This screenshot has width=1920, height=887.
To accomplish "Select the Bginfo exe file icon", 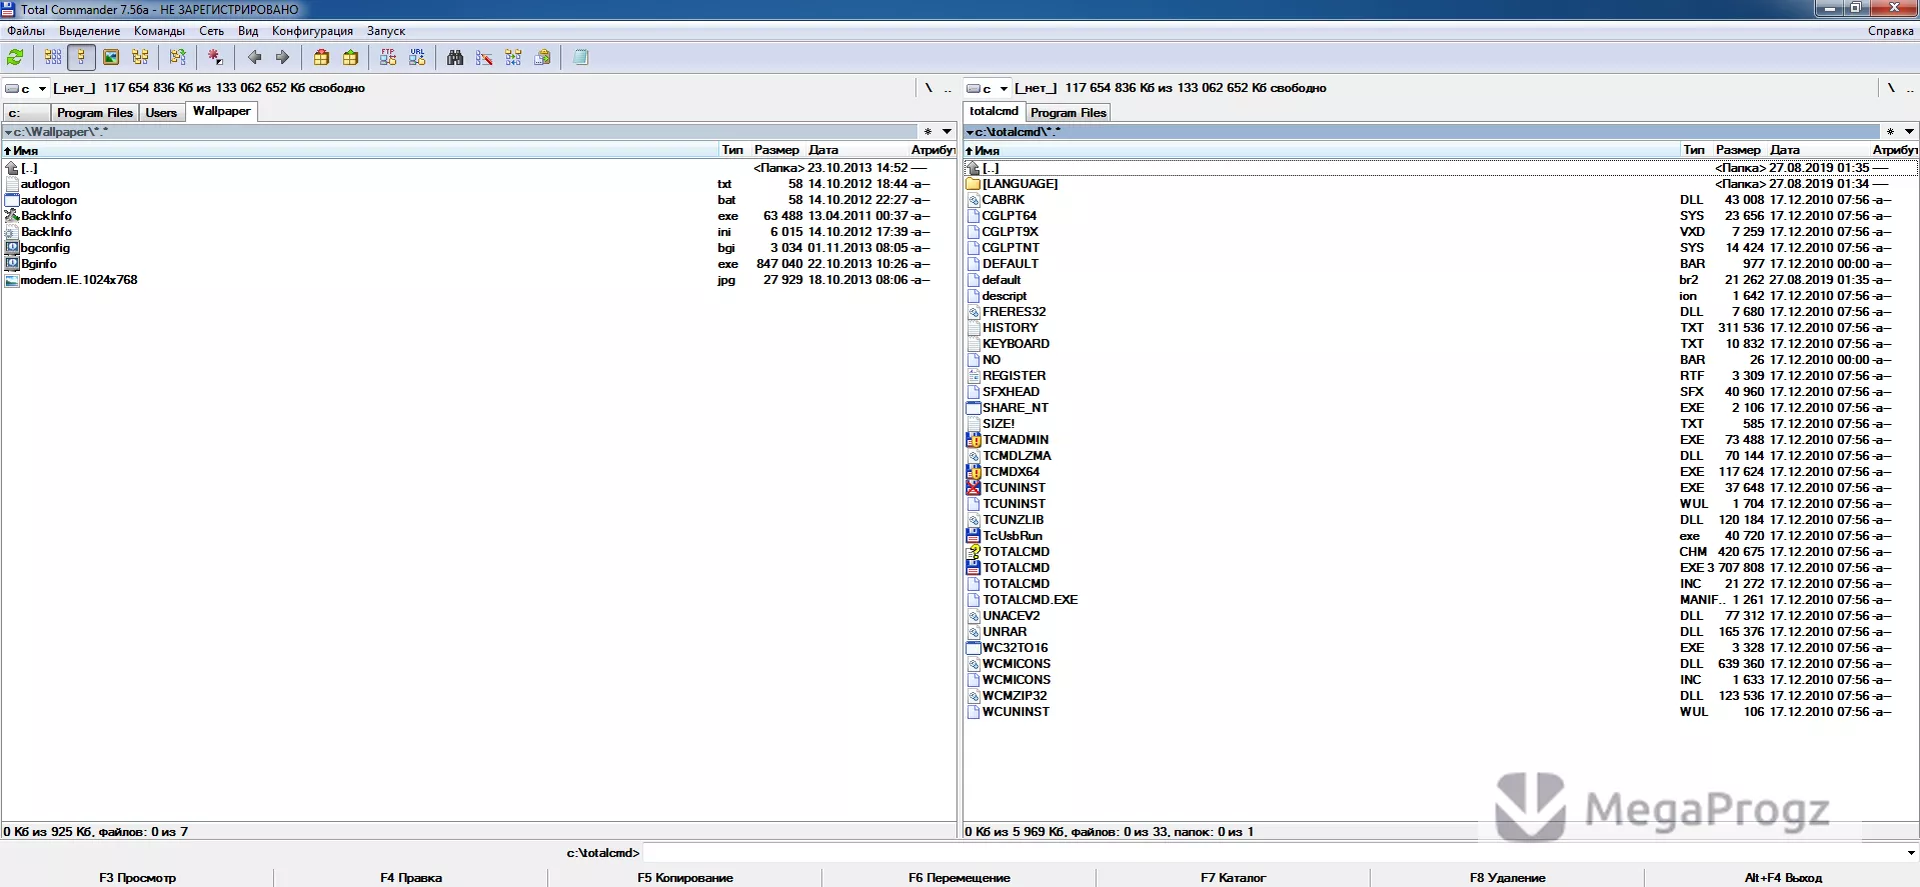I will [x=12, y=264].
